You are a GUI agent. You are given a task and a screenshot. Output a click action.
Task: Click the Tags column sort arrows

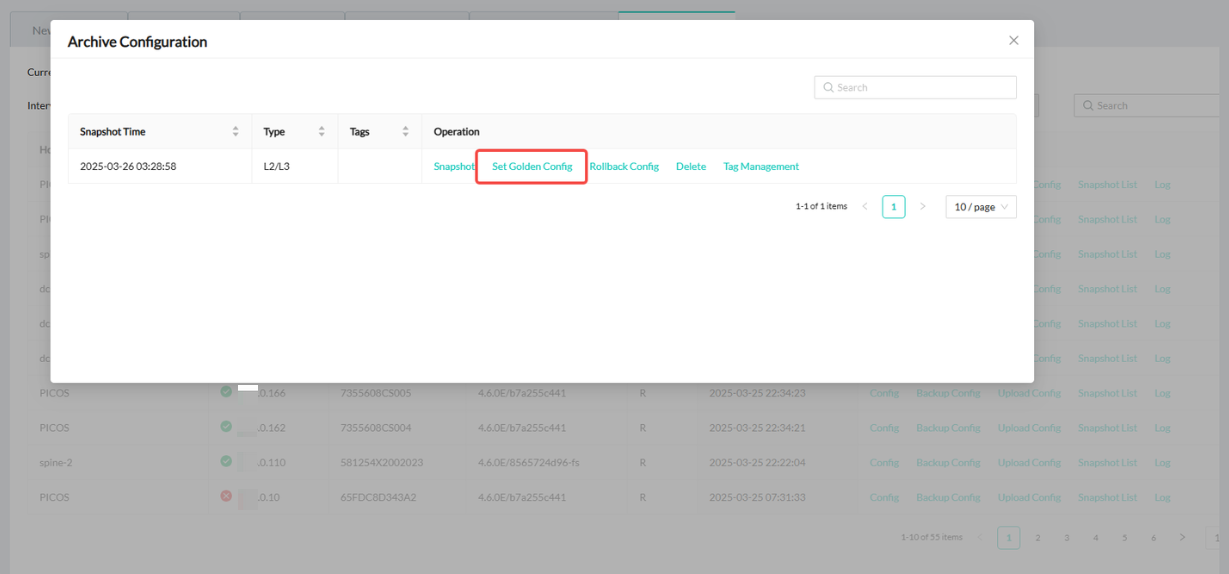point(406,132)
